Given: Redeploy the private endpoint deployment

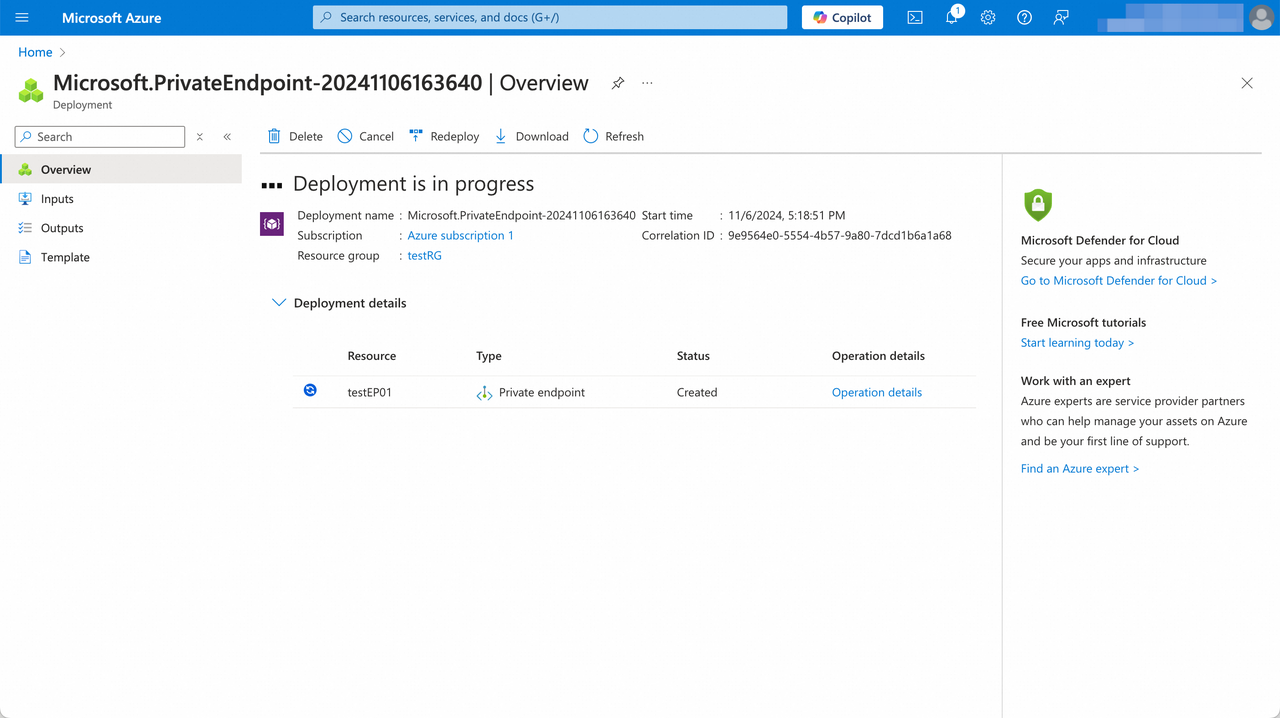Looking at the screenshot, I should point(443,136).
